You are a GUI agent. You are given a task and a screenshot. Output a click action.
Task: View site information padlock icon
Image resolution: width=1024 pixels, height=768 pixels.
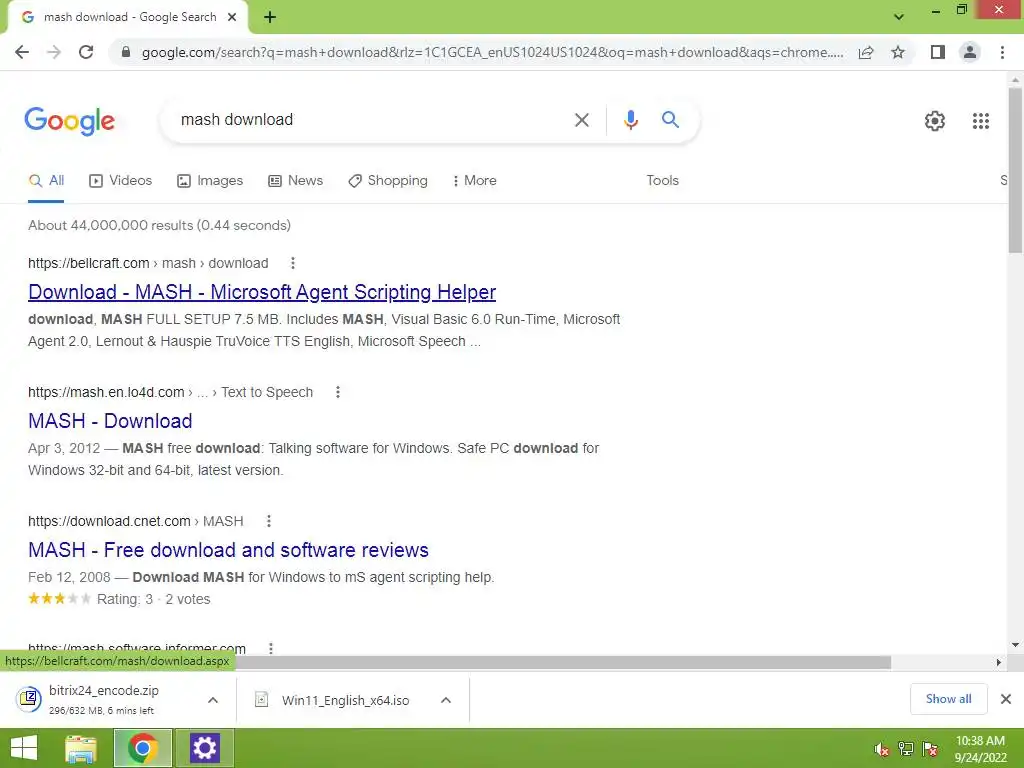coord(126,52)
